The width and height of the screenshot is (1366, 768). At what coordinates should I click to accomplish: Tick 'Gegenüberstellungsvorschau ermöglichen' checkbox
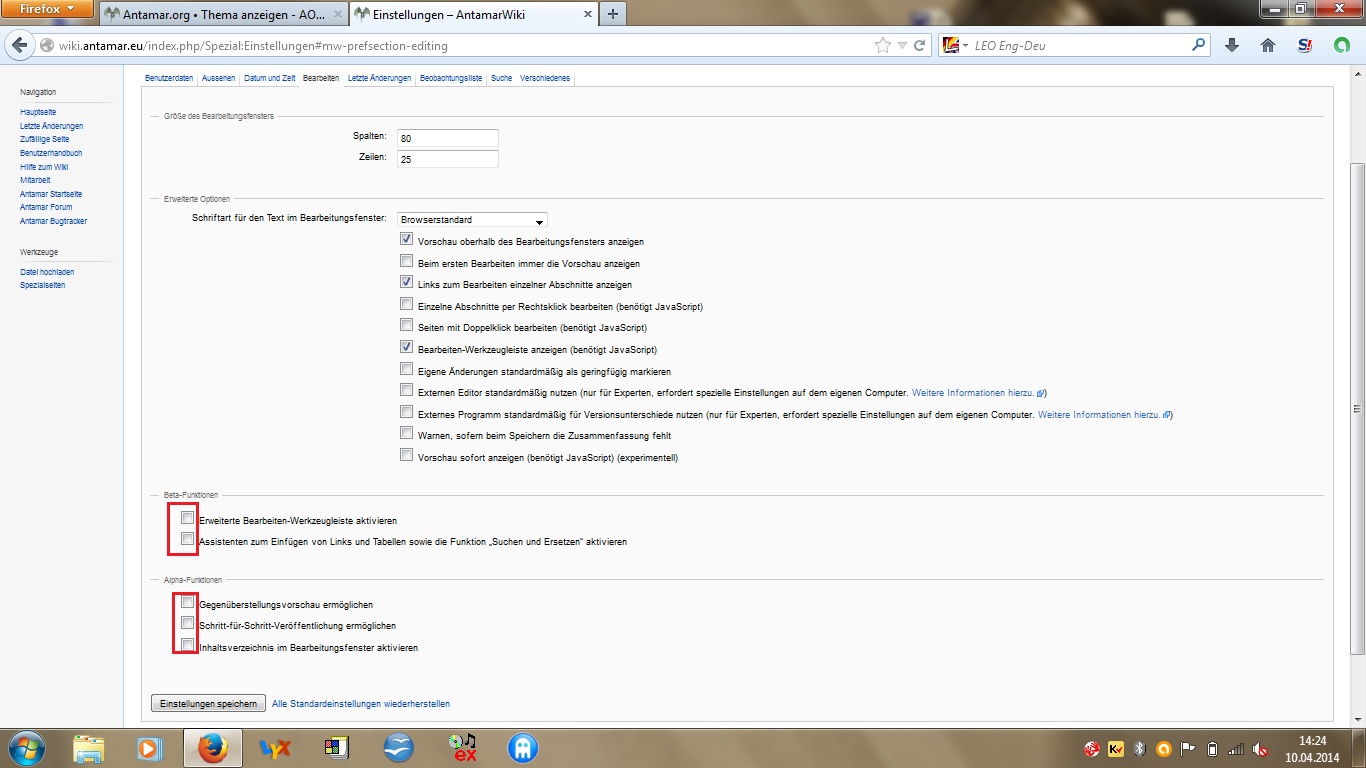[x=187, y=602]
